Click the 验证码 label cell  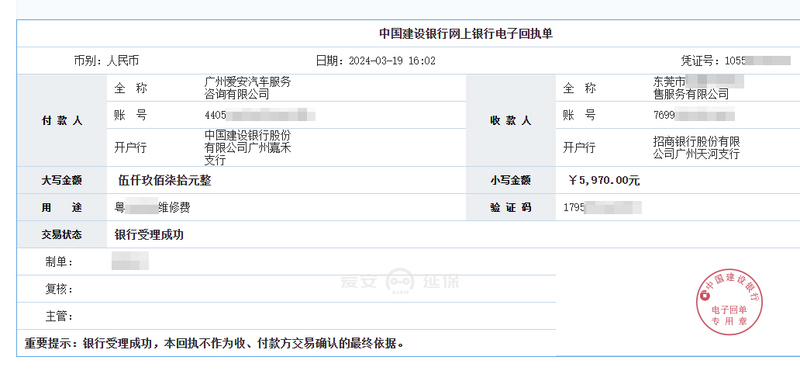511,208
